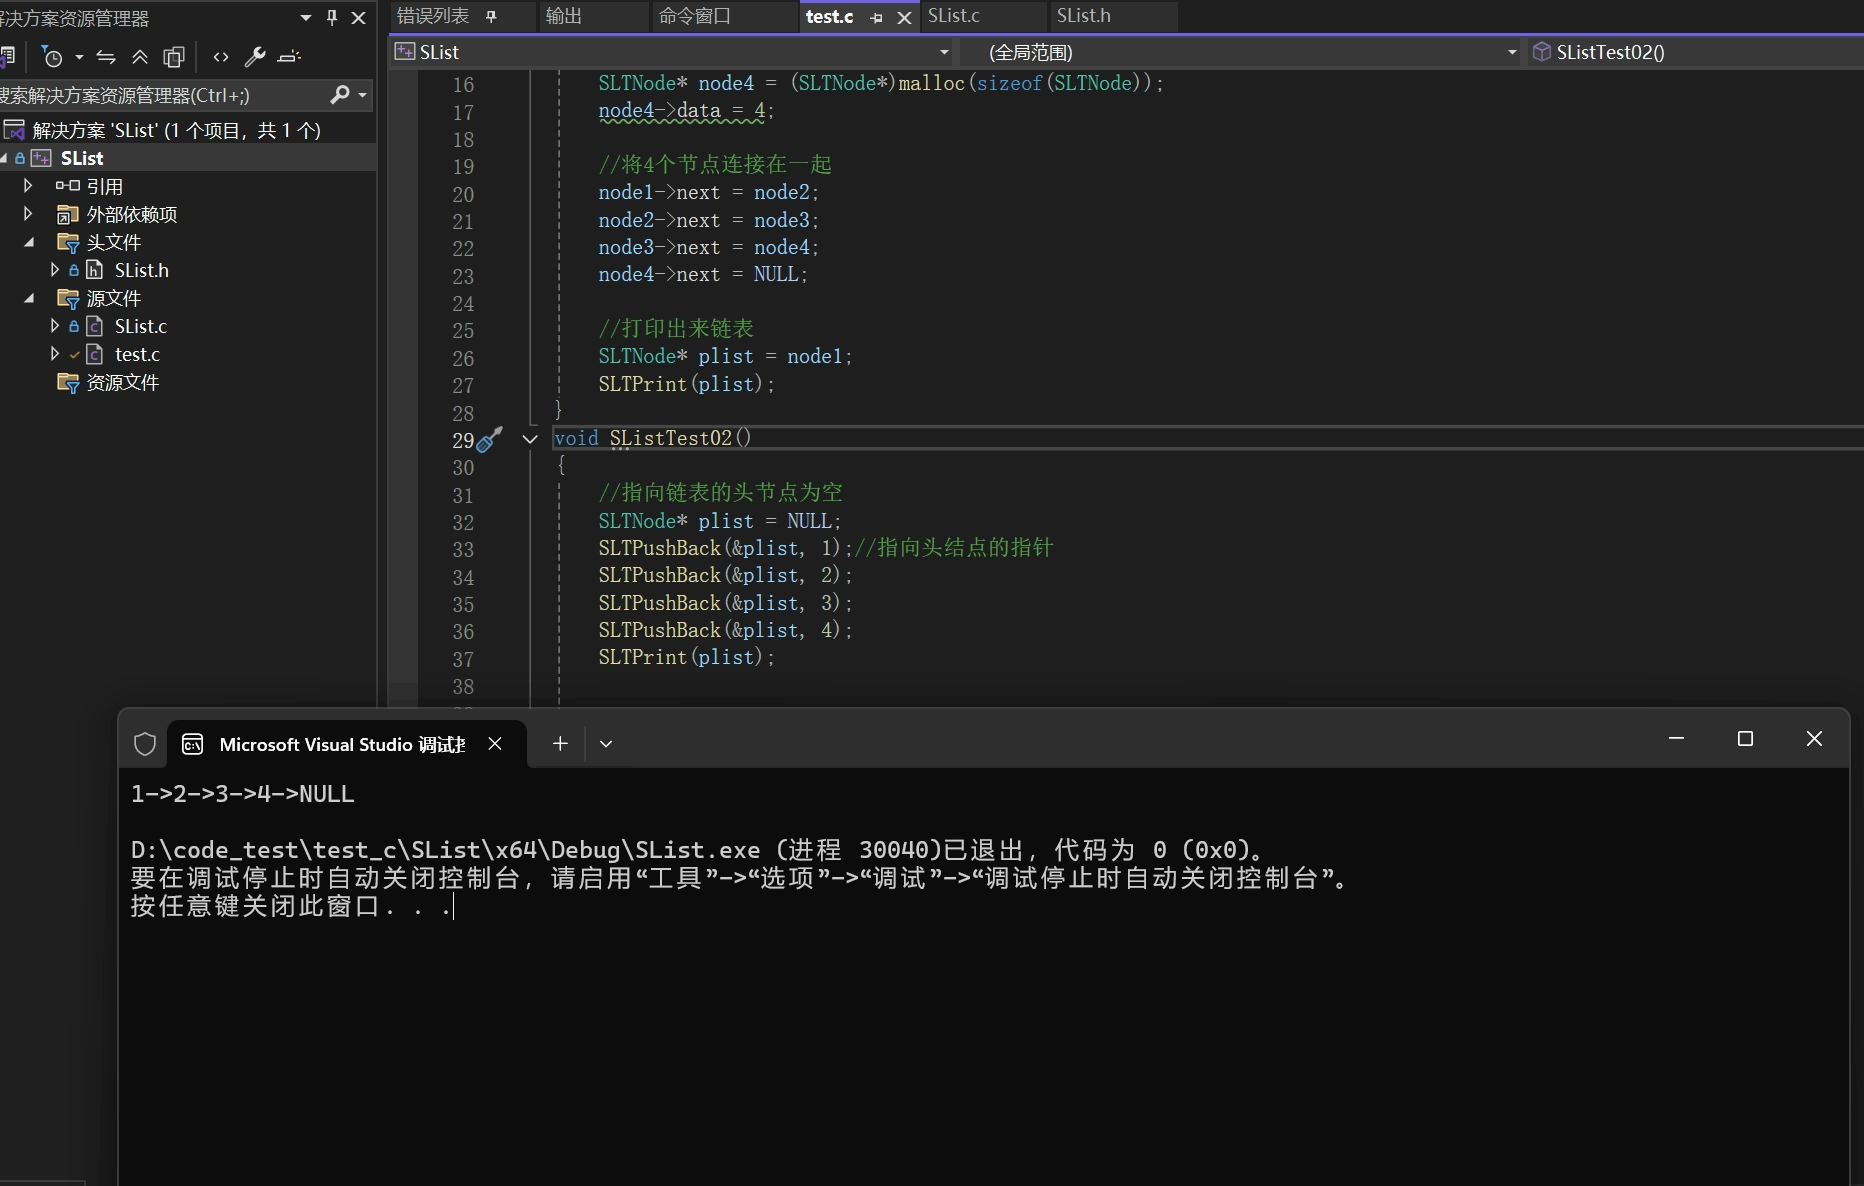
Task: Pin the Solution Explorer panel
Action: coord(332,17)
